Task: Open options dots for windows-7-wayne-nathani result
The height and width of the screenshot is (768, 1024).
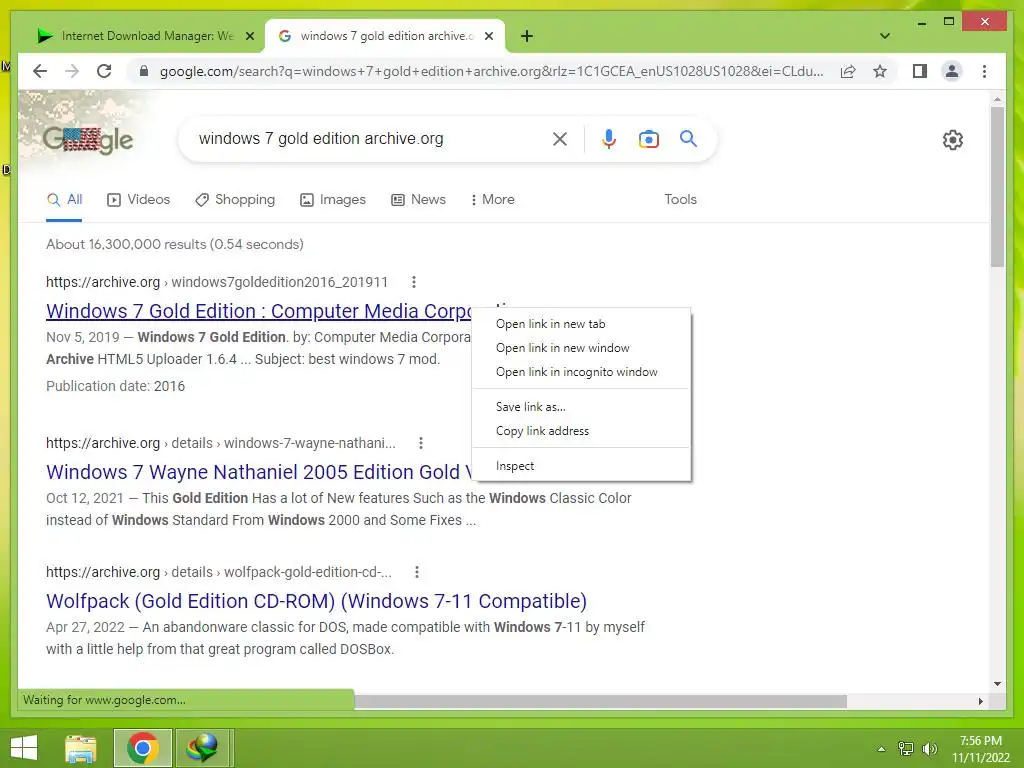Action: [421, 443]
